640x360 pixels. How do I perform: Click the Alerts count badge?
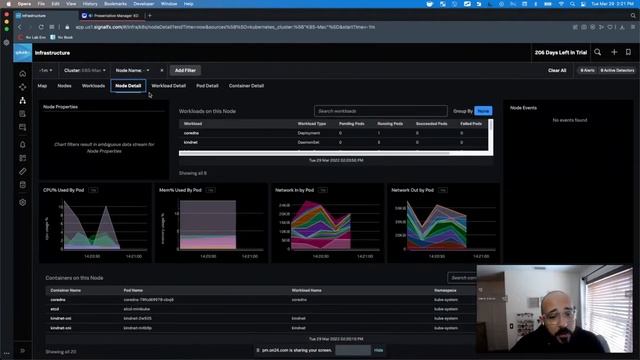tap(587, 70)
